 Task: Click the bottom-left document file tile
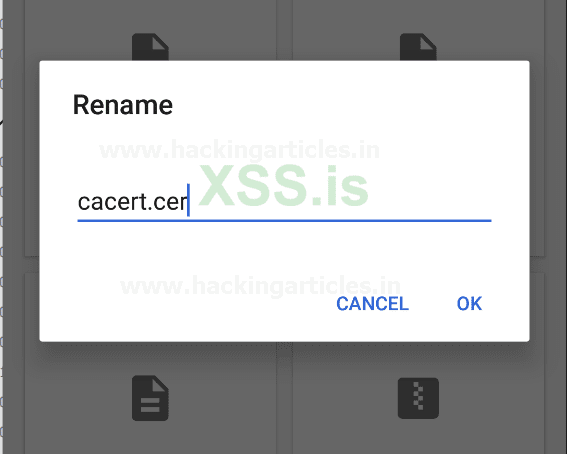[x=150, y=398]
